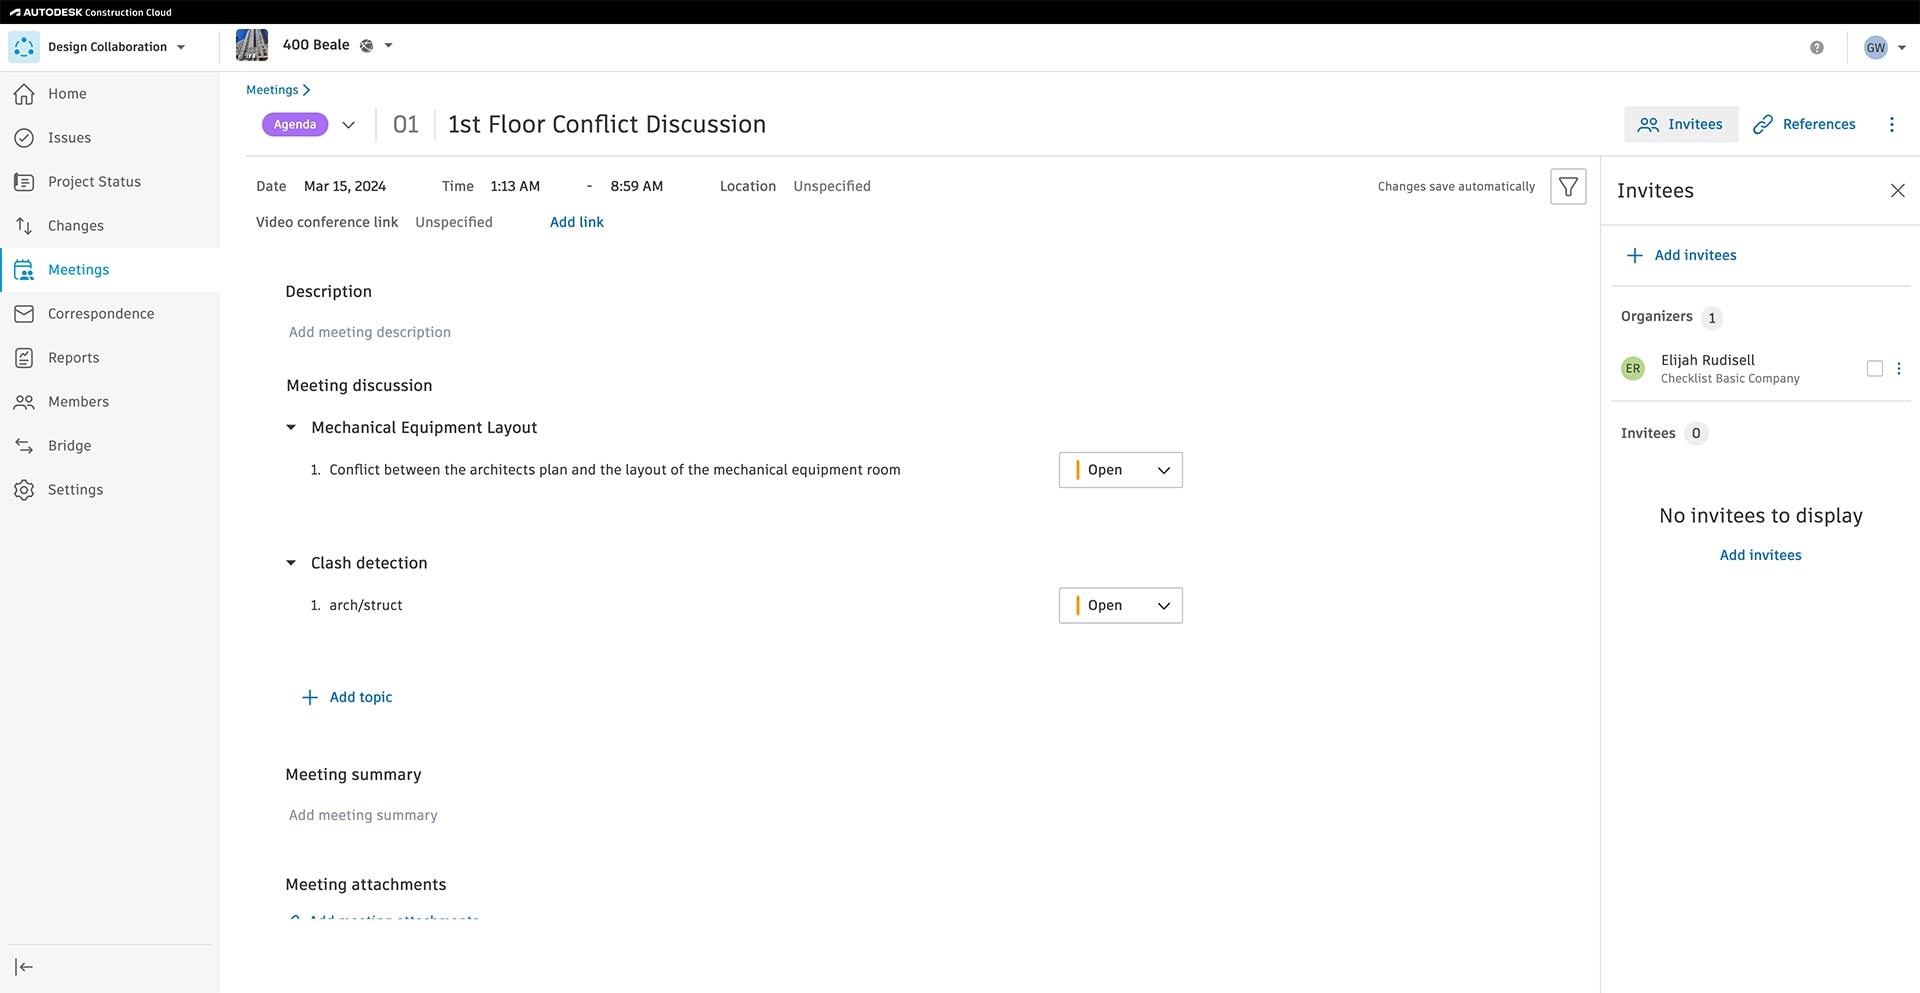
Task: Open the meeting more options menu
Action: pos(1891,124)
